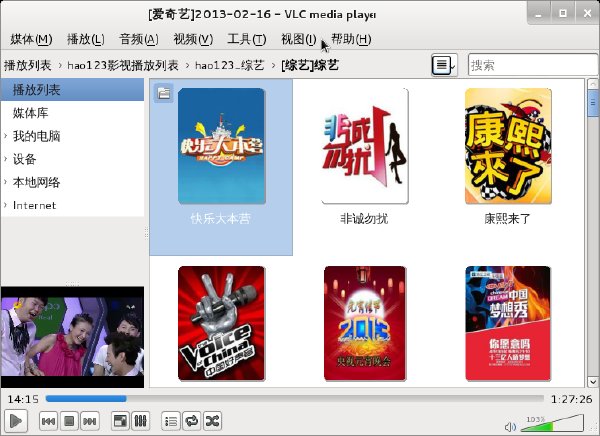Click the Play button
This screenshot has width=600, height=436.
pos(16,421)
